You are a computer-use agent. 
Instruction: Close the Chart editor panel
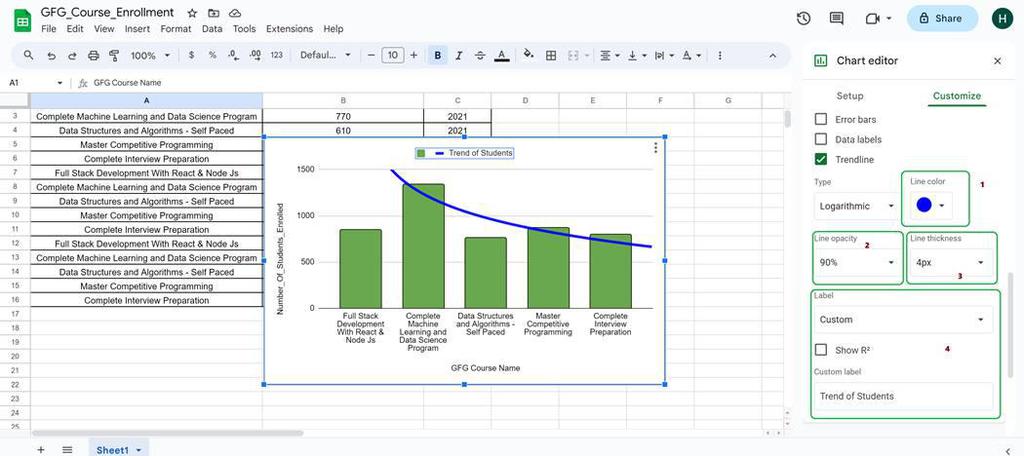click(997, 61)
